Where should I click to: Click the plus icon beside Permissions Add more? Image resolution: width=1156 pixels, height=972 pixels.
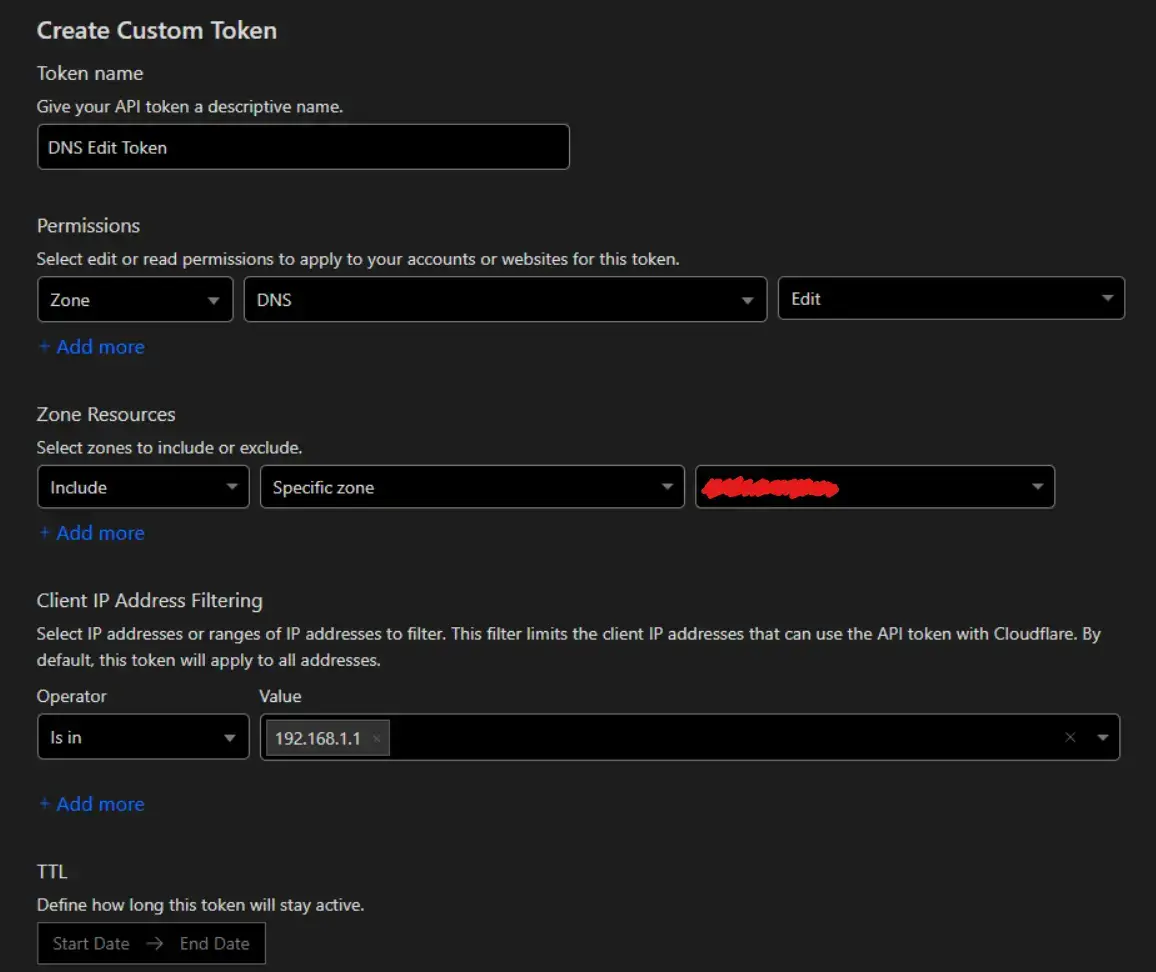click(x=44, y=346)
